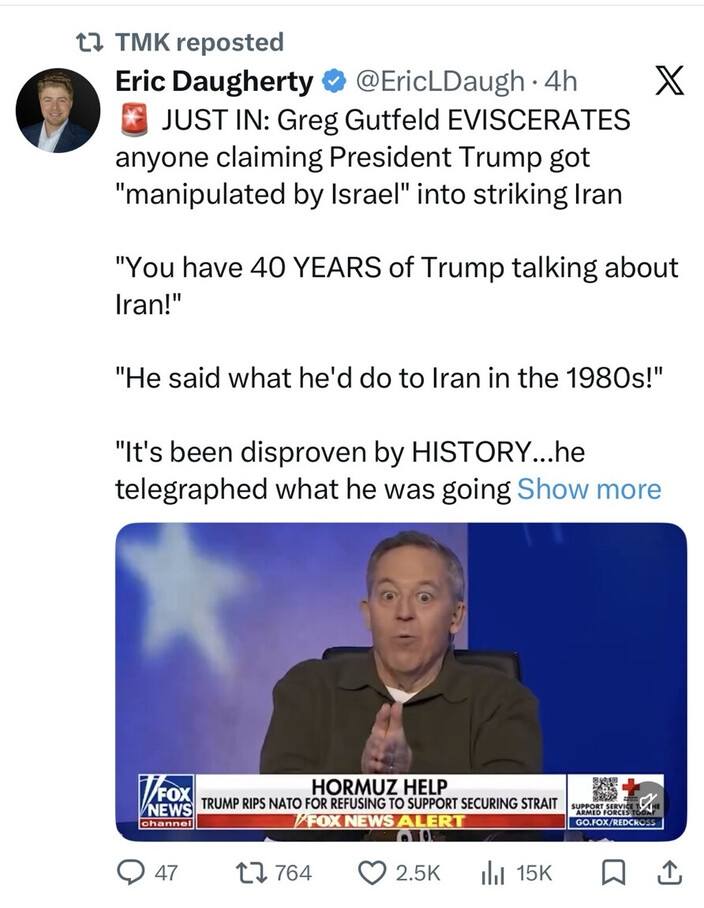Click the Eric Daugherty display name

pos(214,81)
